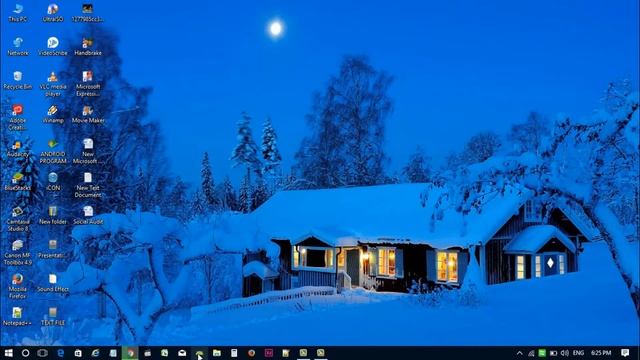Select the iCON desktop icon
This screenshot has height=360, width=640.
point(53,182)
